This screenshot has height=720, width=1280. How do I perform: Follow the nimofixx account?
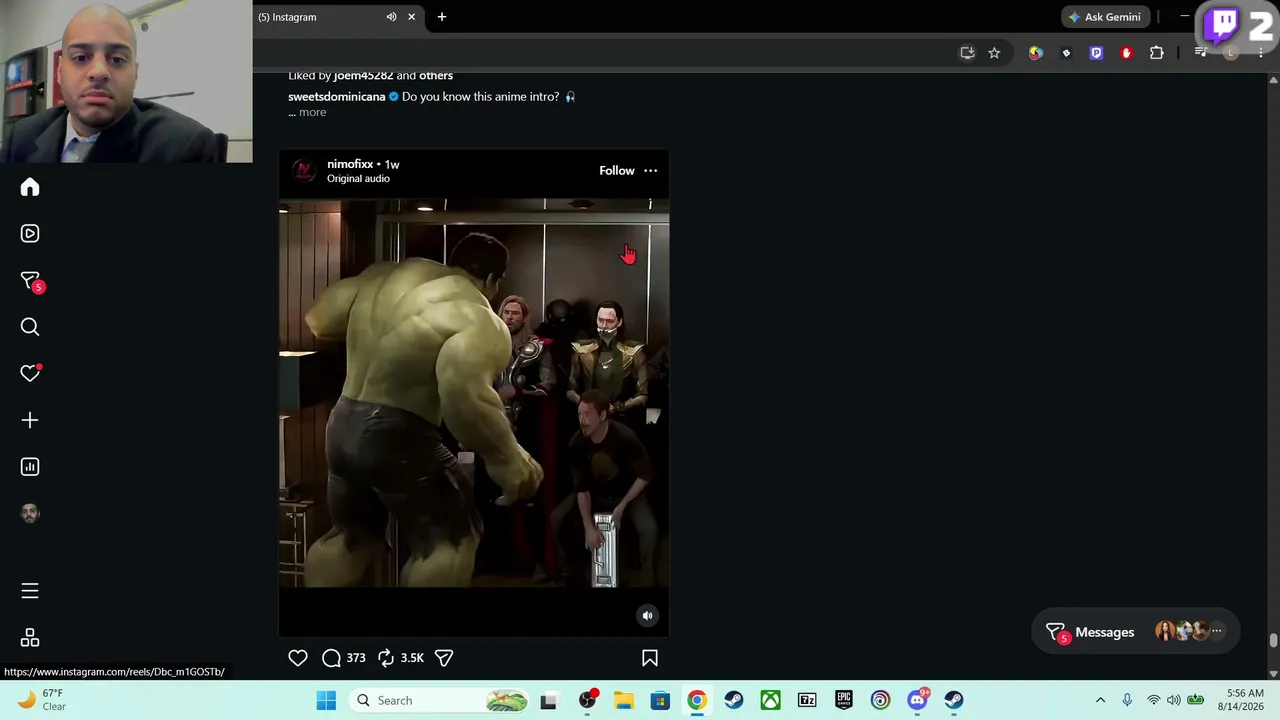pyautogui.click(x=617, y=171)
